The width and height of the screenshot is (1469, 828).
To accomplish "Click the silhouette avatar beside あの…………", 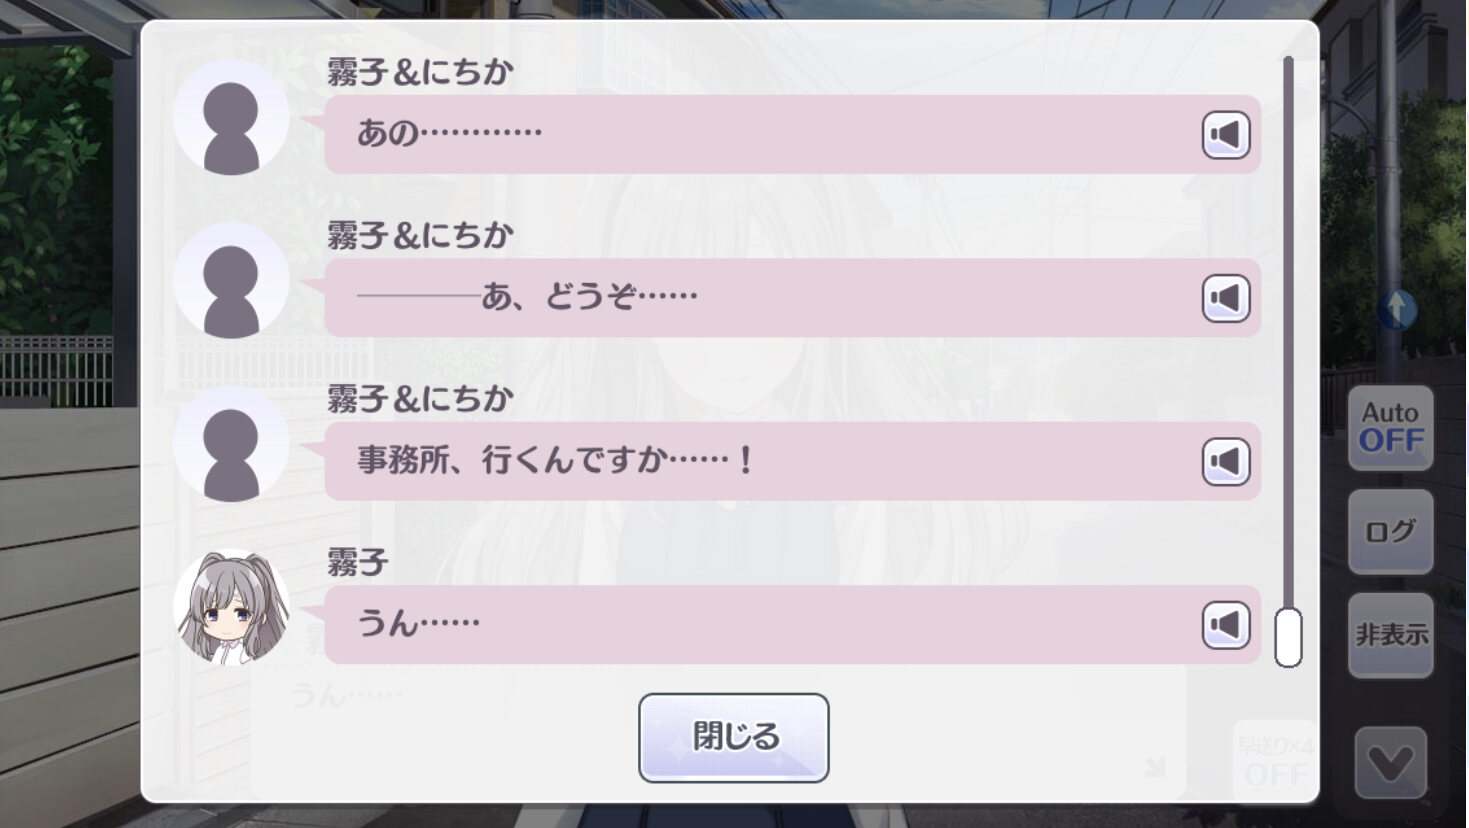I will 231,117.
